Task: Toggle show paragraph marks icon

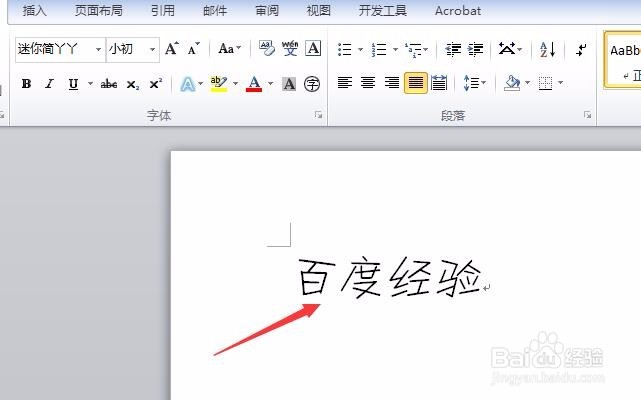Action: click(581, 49)
